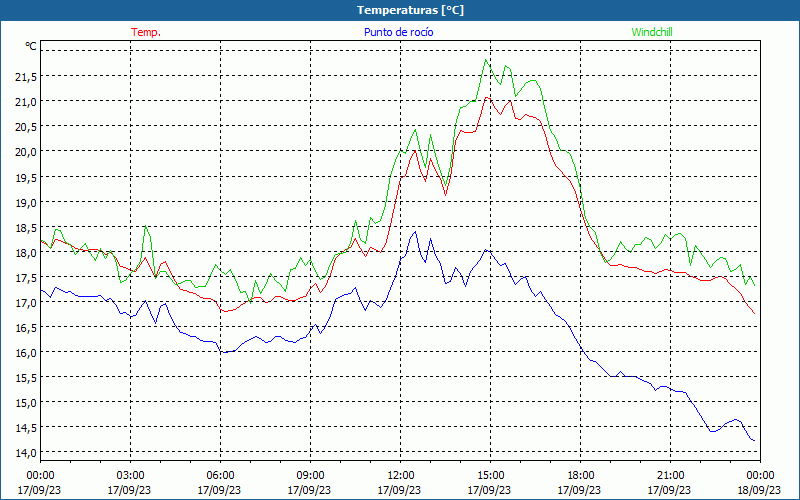800x500 pixels.
Task: Click the 17/09/23 date under 06:00
Action: pyautogui.click(x=219, y=490)
